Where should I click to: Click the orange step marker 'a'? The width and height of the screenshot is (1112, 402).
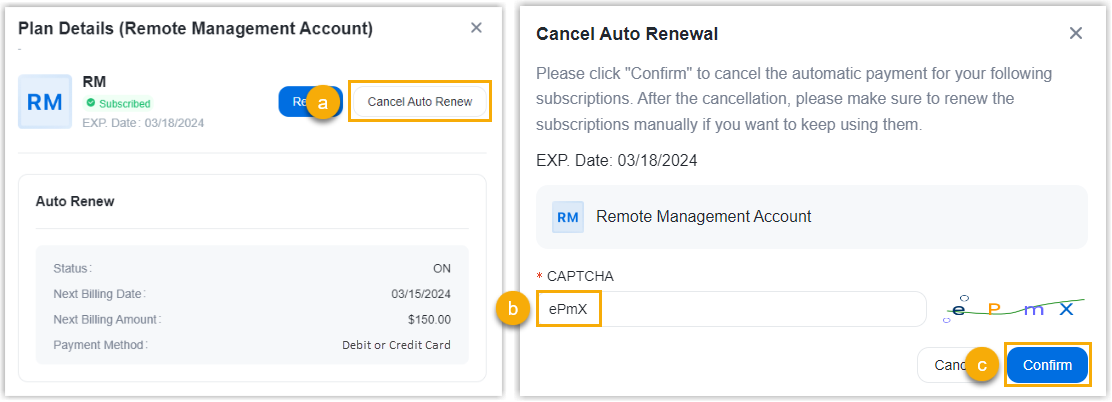pyautogui.click(x=322, y=102)
